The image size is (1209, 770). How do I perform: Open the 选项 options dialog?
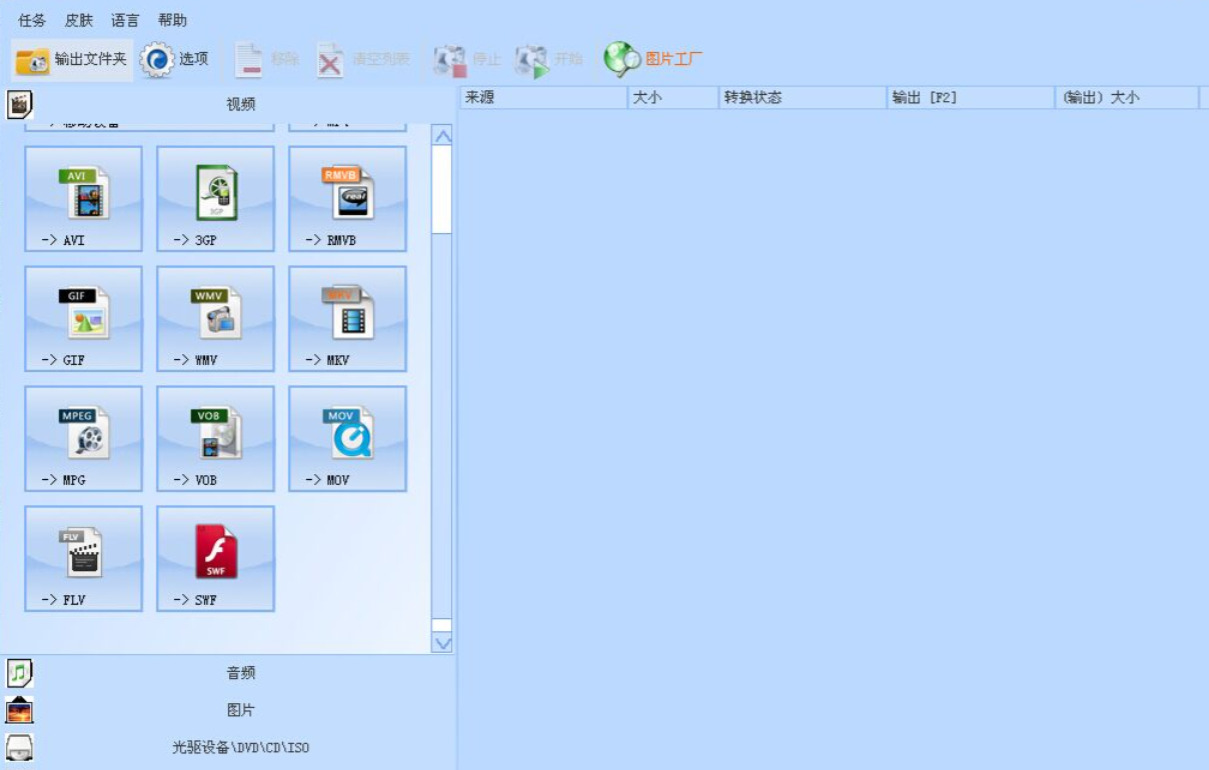click(x=176, y=60)
